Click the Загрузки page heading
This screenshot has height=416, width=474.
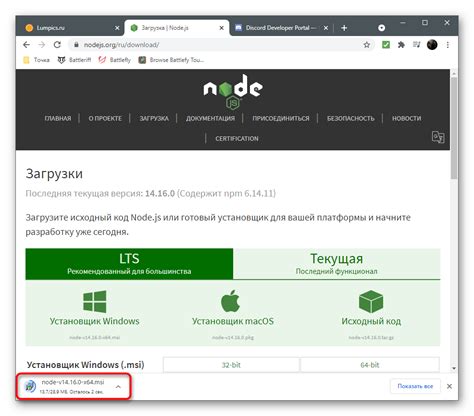coord(54,174)
